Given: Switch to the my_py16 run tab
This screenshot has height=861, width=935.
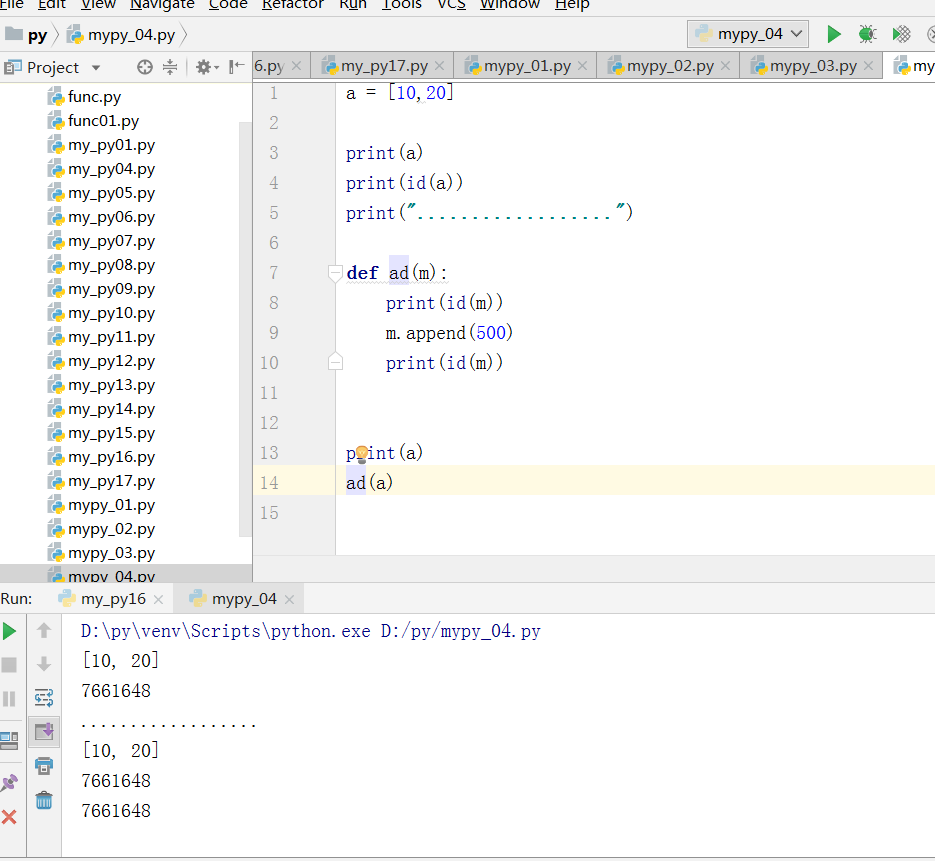Looking at the screenshot, I should point(112,599).
